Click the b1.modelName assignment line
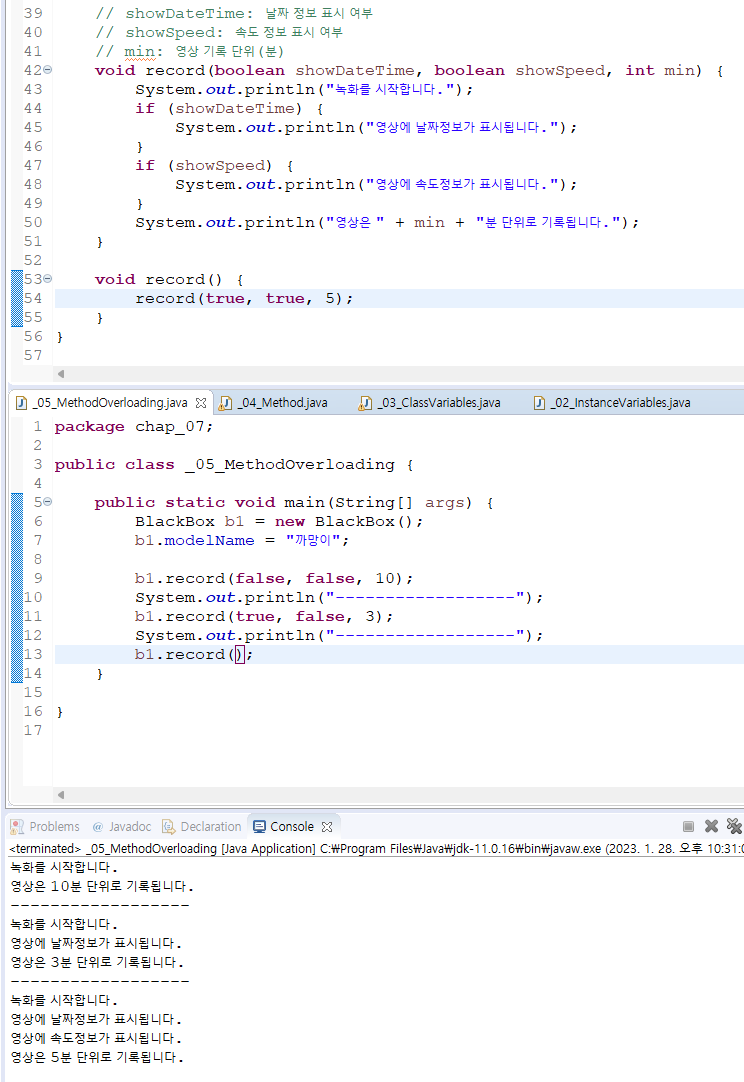The height and width of the screenshot is (1082, 744). pyautogui.click(x=242, y=540)
